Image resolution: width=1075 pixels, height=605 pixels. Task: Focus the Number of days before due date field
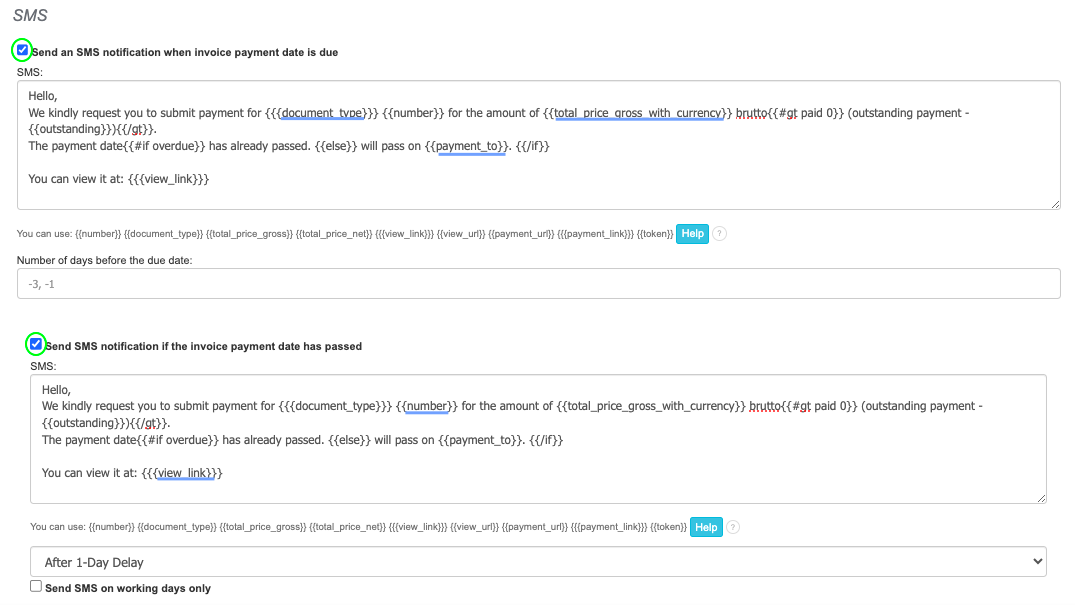538,284
